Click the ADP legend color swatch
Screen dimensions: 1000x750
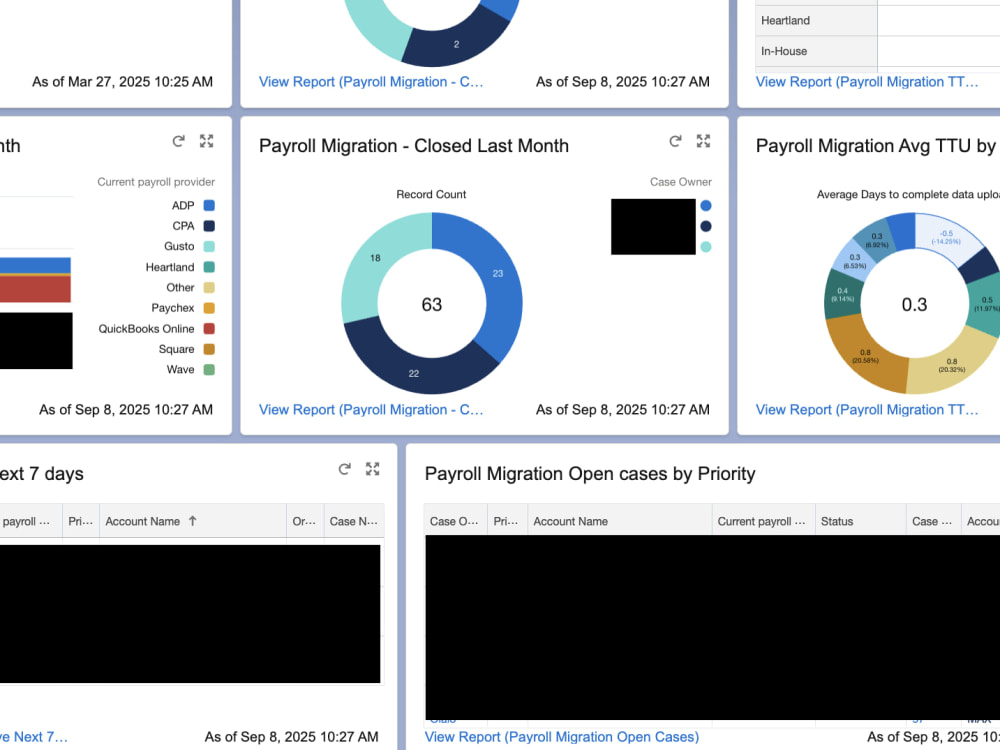click(x=209, y=205)
